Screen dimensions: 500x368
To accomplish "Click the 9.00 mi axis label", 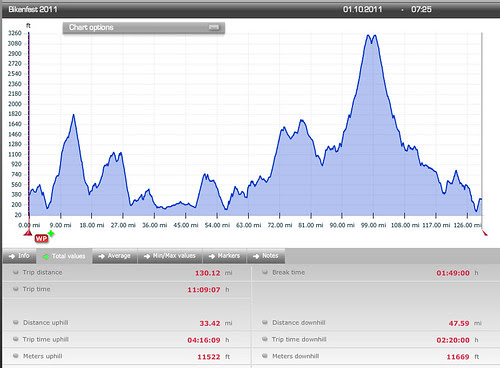I will [x=60, y=225].
